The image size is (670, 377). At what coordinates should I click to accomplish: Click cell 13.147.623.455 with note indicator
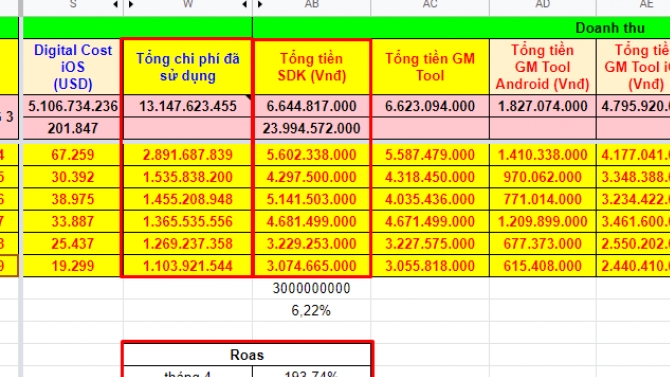click(x=188, y=106)
